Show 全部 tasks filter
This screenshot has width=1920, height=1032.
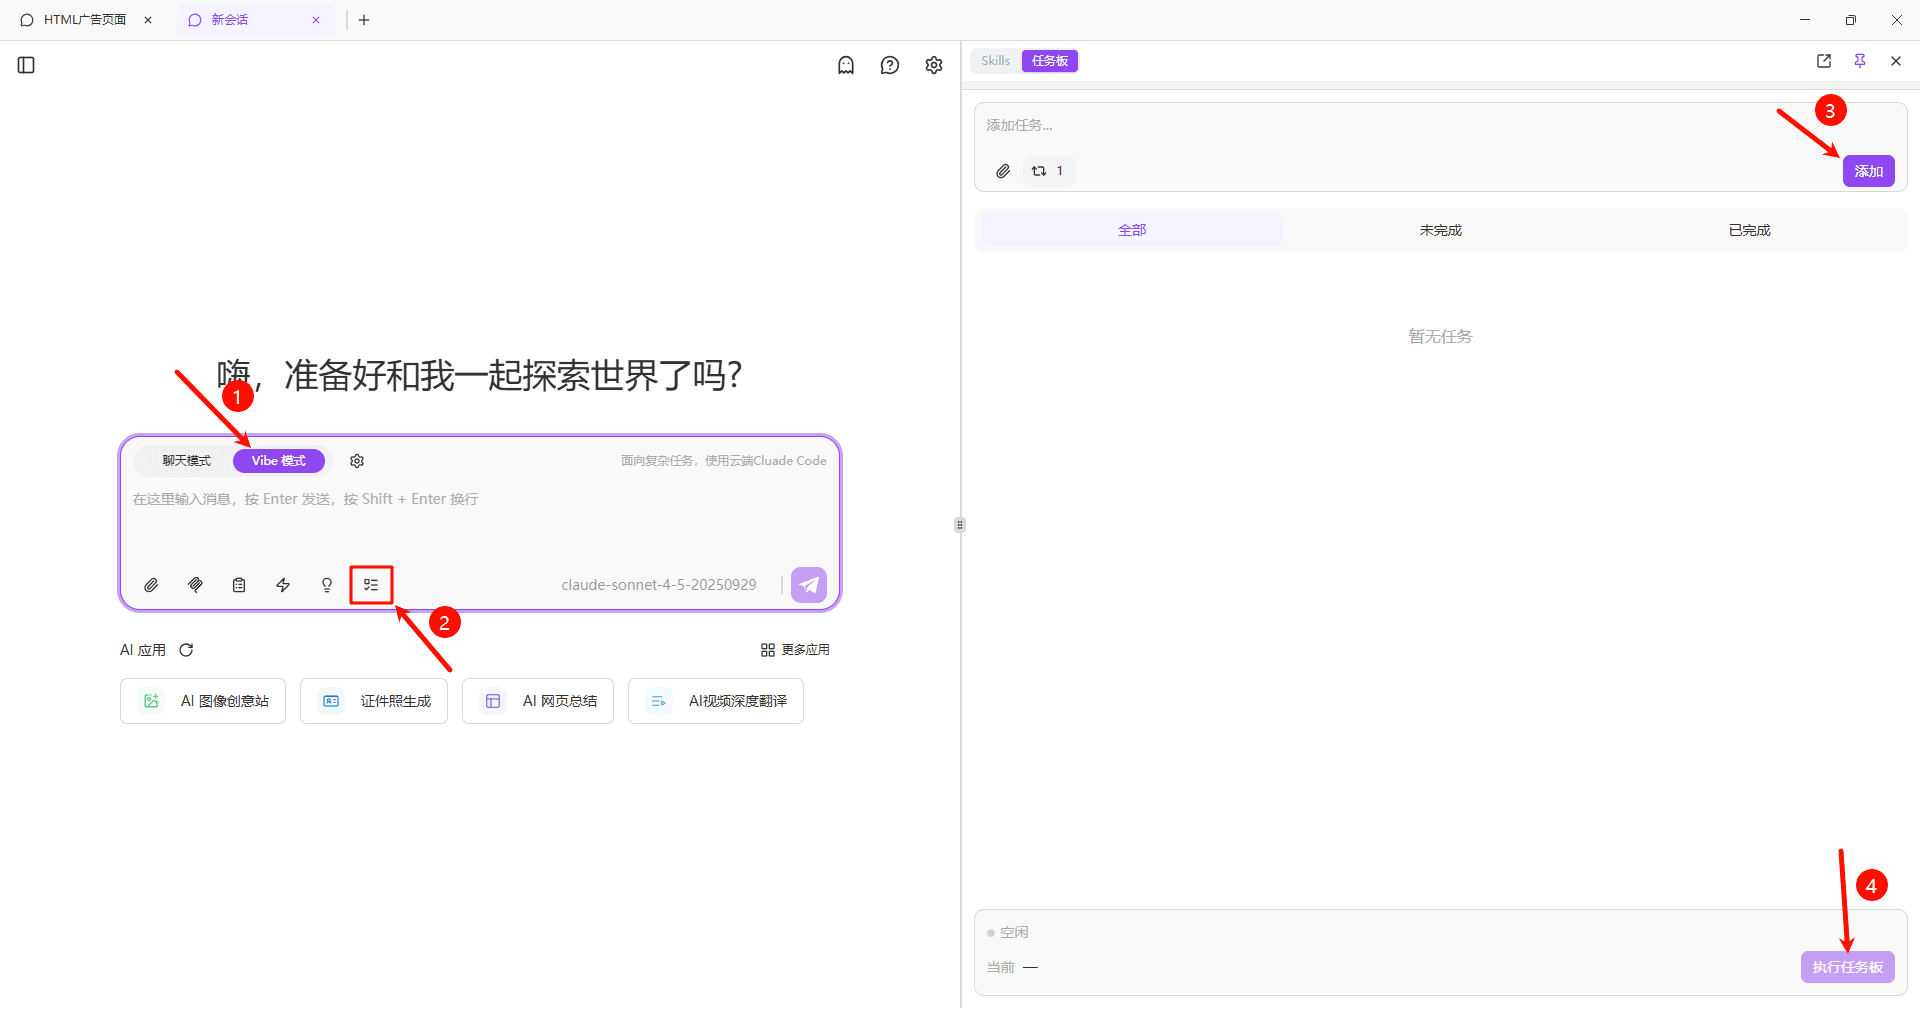(1132, 230)
